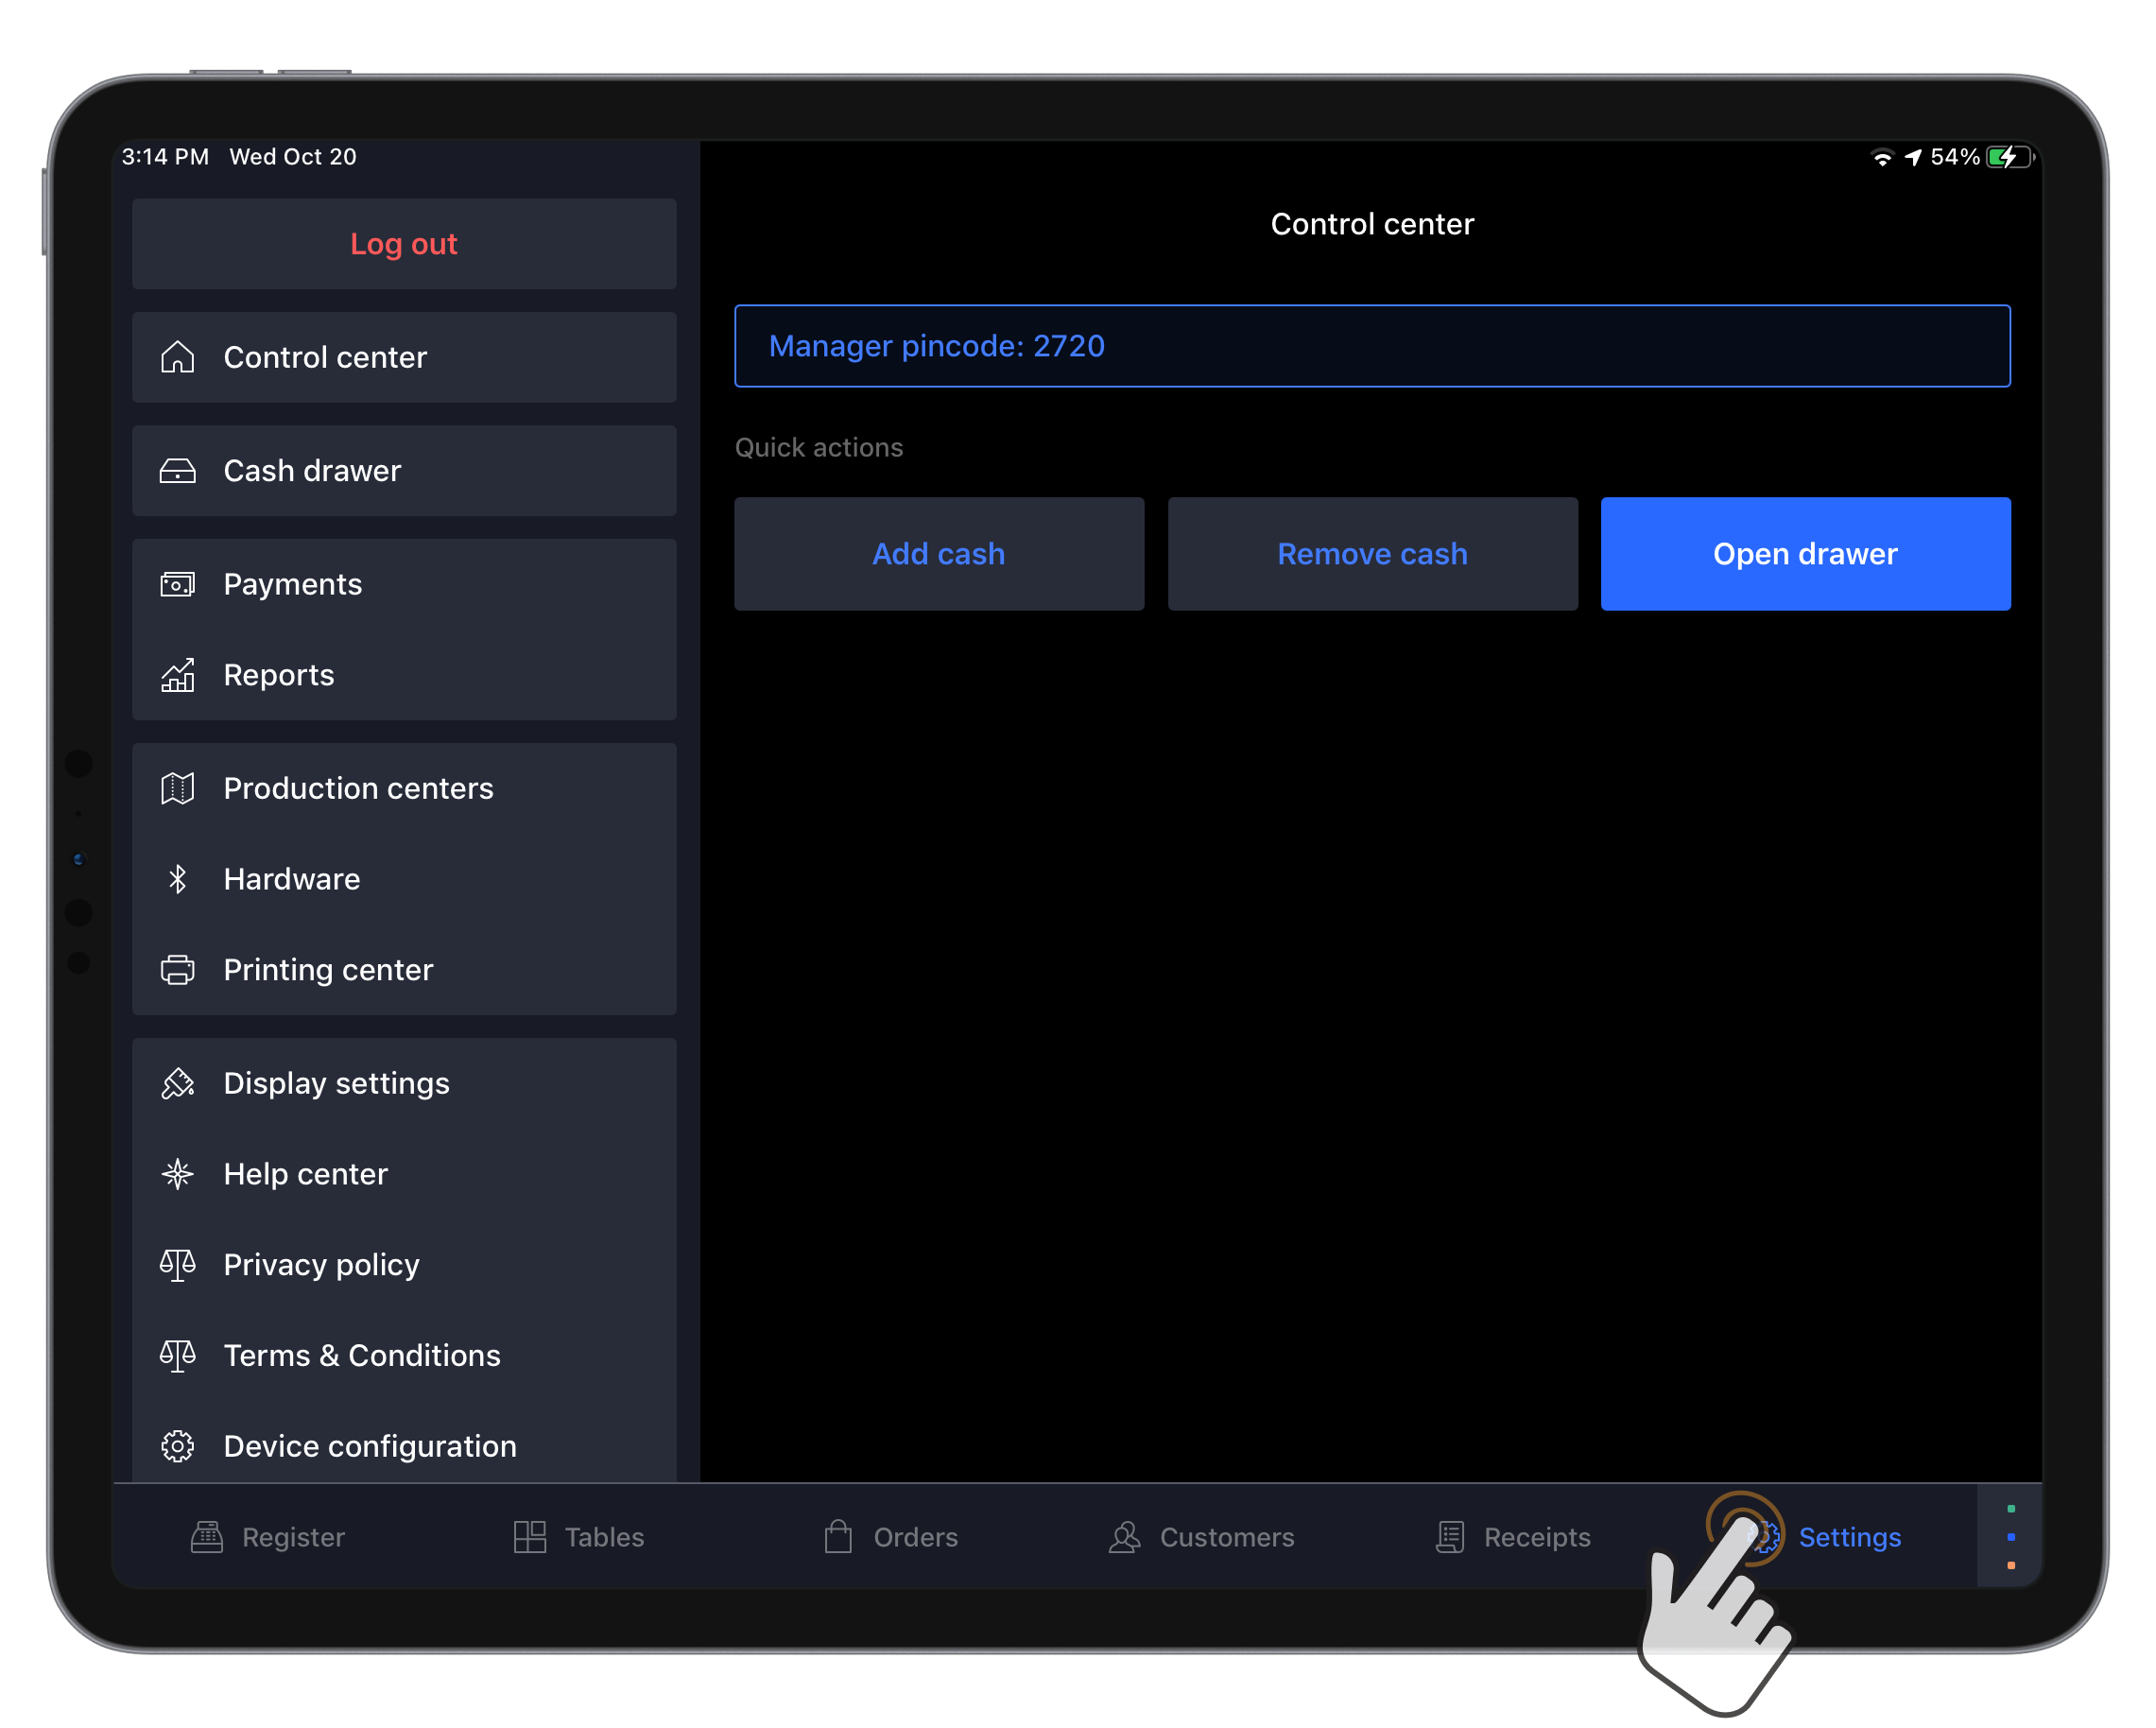Click the Open drawer blue button

1805,554
